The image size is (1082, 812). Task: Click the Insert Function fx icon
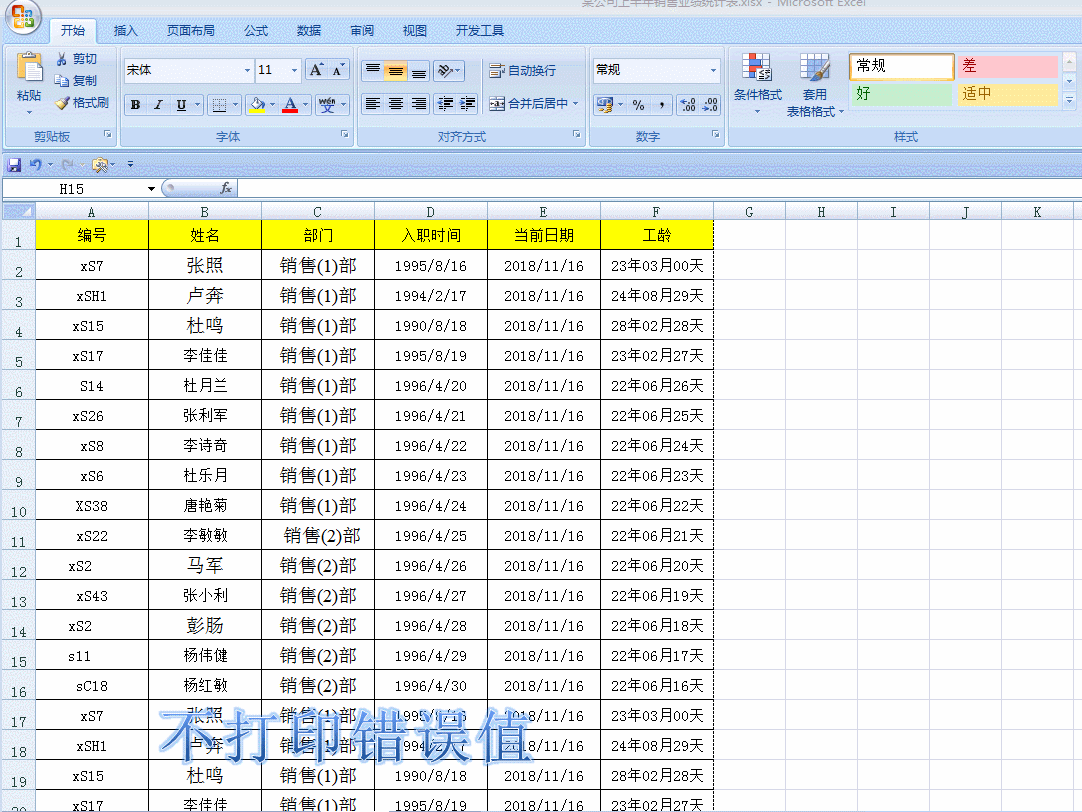226,188
